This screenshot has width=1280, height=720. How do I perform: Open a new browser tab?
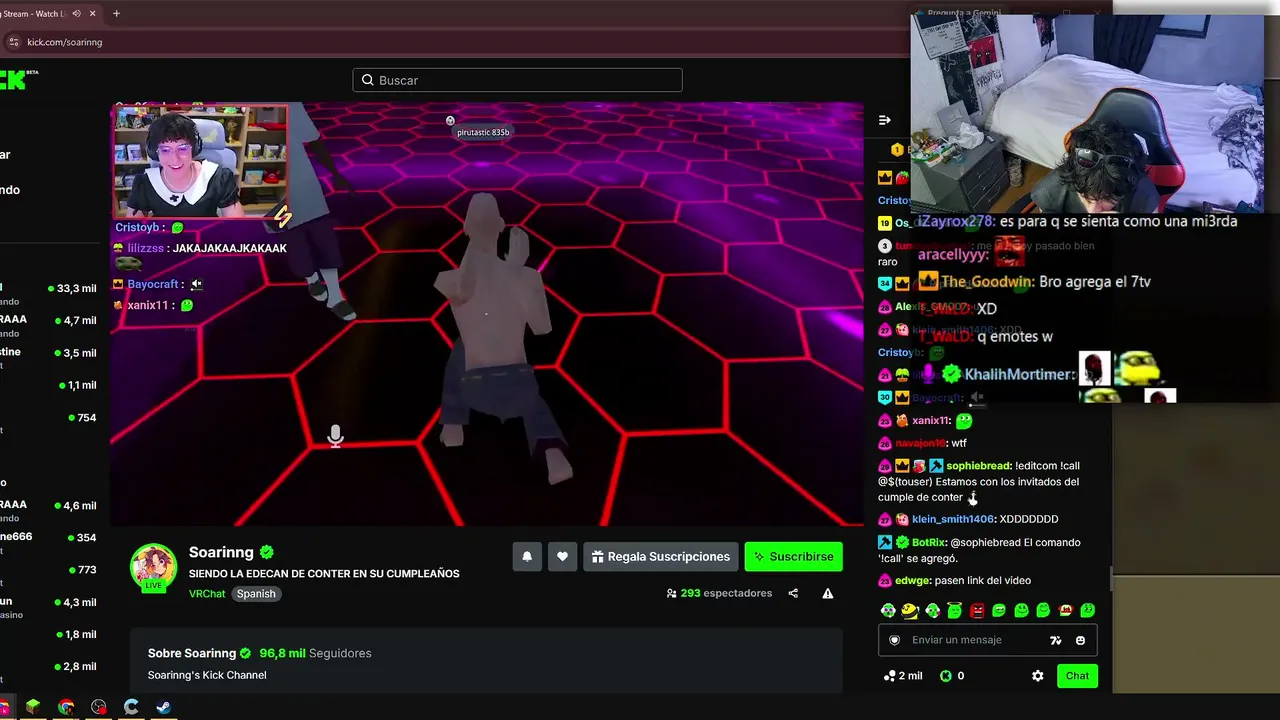tap(116, 14)
